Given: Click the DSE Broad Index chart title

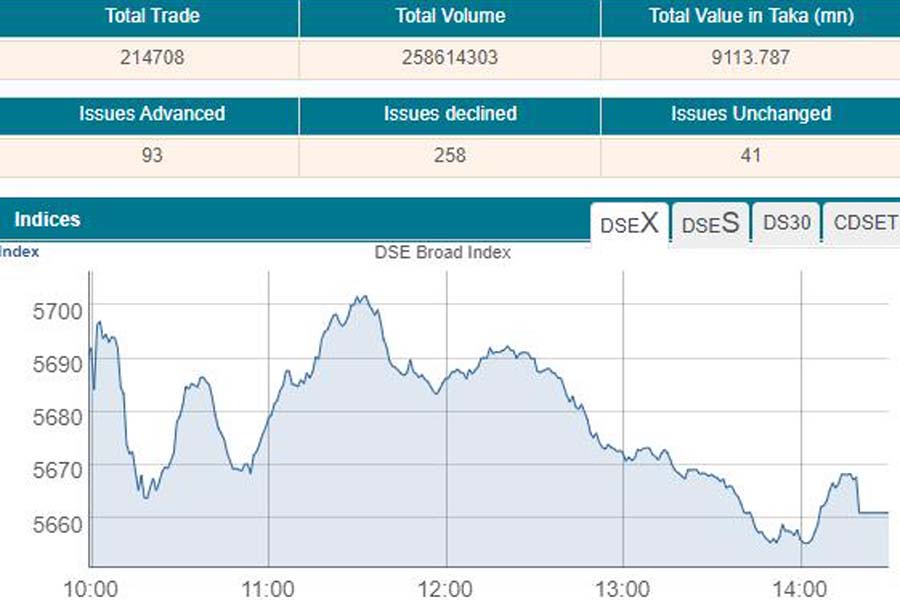Looking at the screenshot, I should 442,253.
